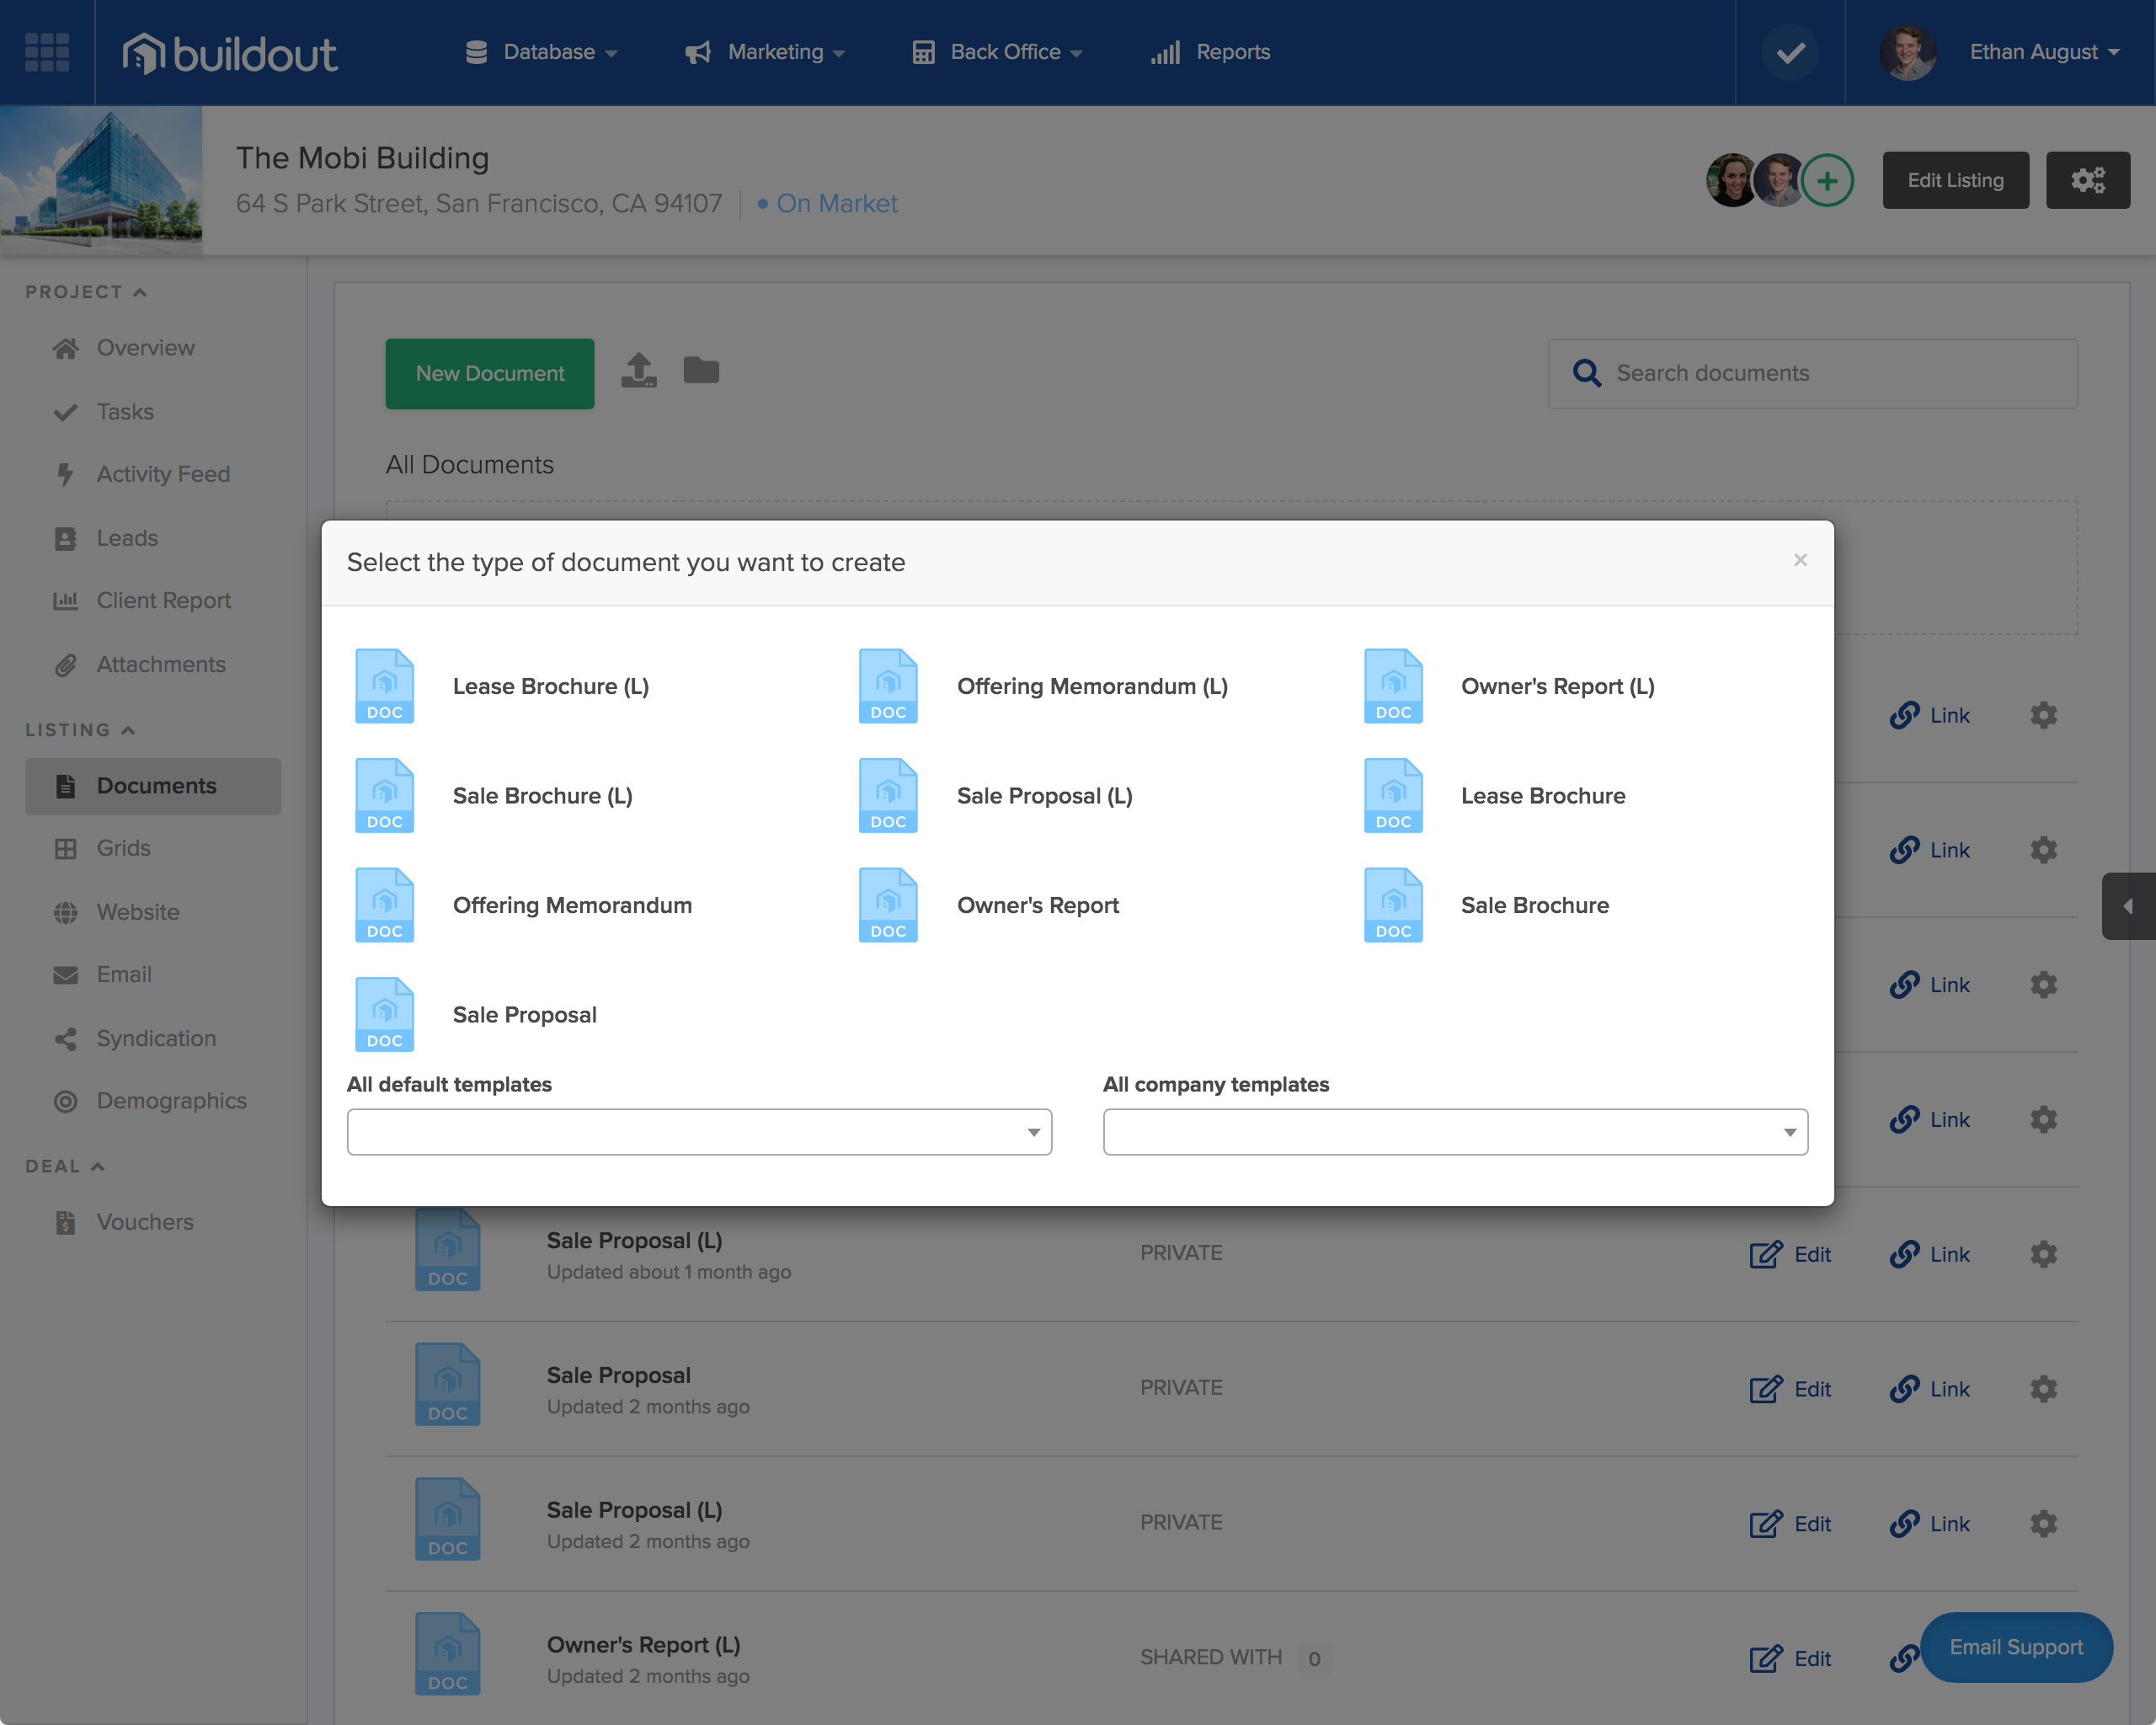Open All company templates dropdown

point(1455,1132)
